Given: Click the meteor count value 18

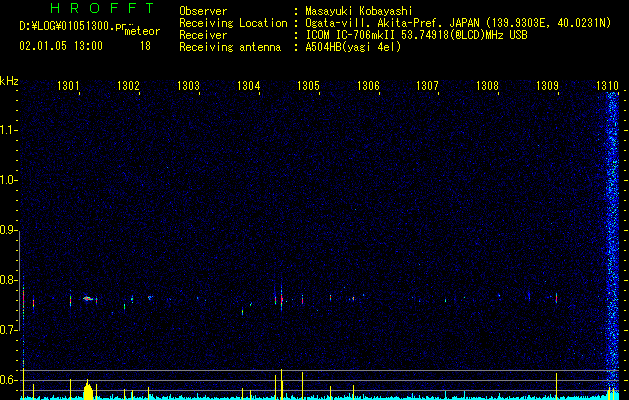Looking at the screenshot, I should pos(145,46).
